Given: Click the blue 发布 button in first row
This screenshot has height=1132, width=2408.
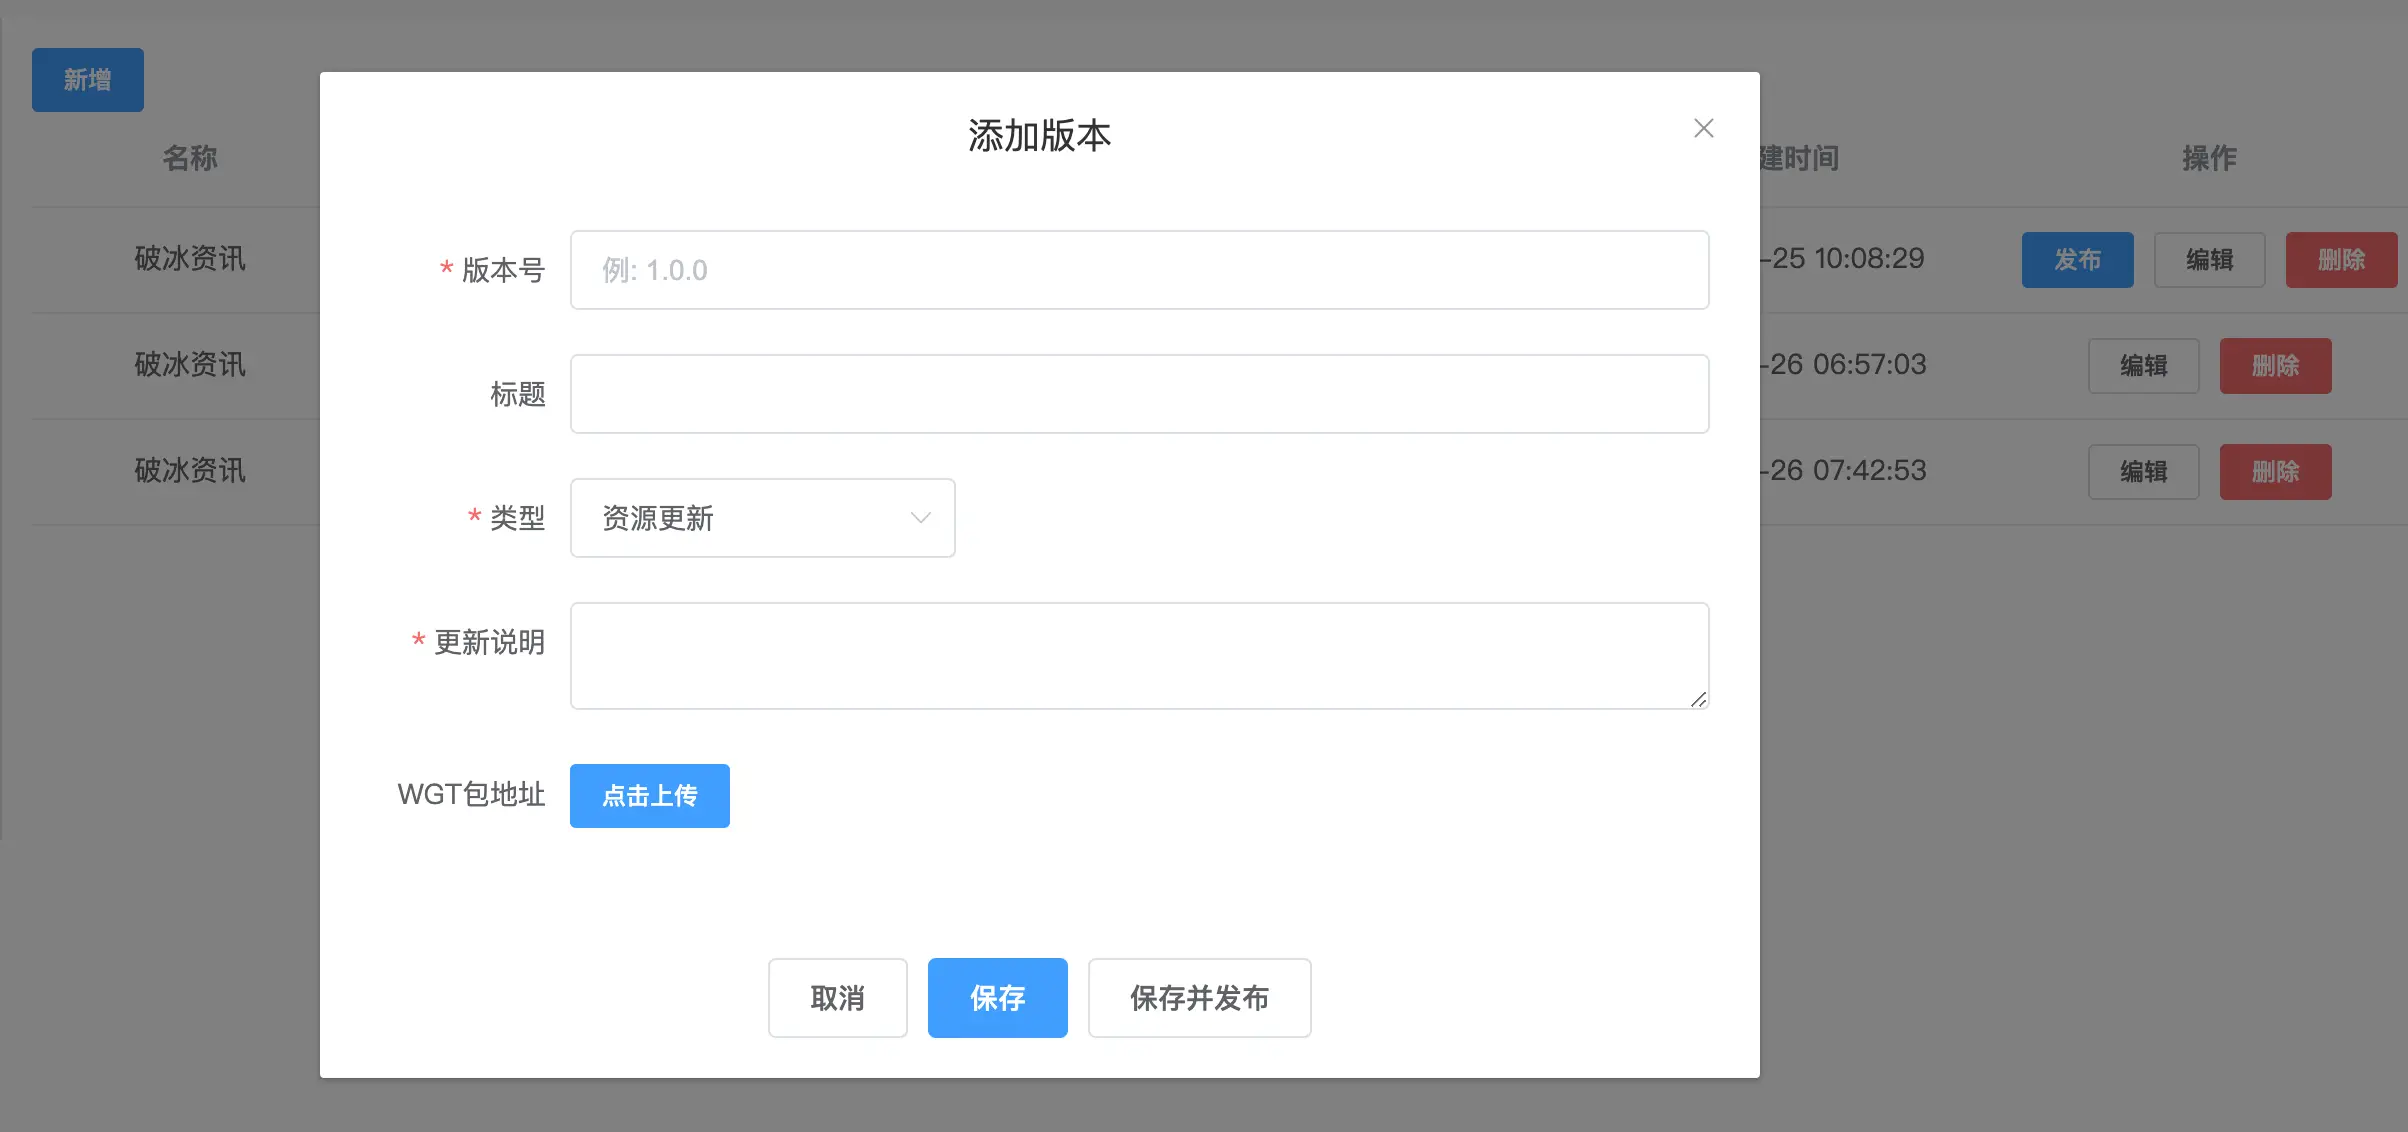Looking at the screenshot, I should [x=2077, y=260].
